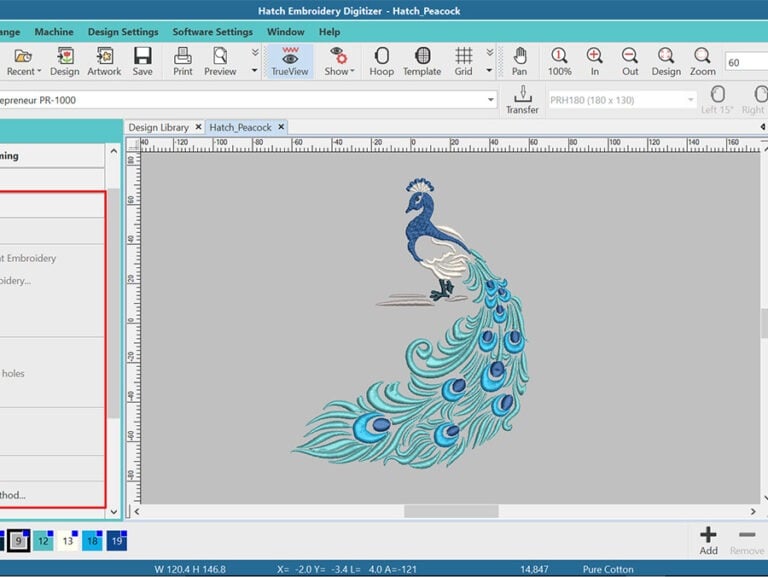Click canvas horizontal scroll right arrow

pyautogui.click(x=753, y=511)
